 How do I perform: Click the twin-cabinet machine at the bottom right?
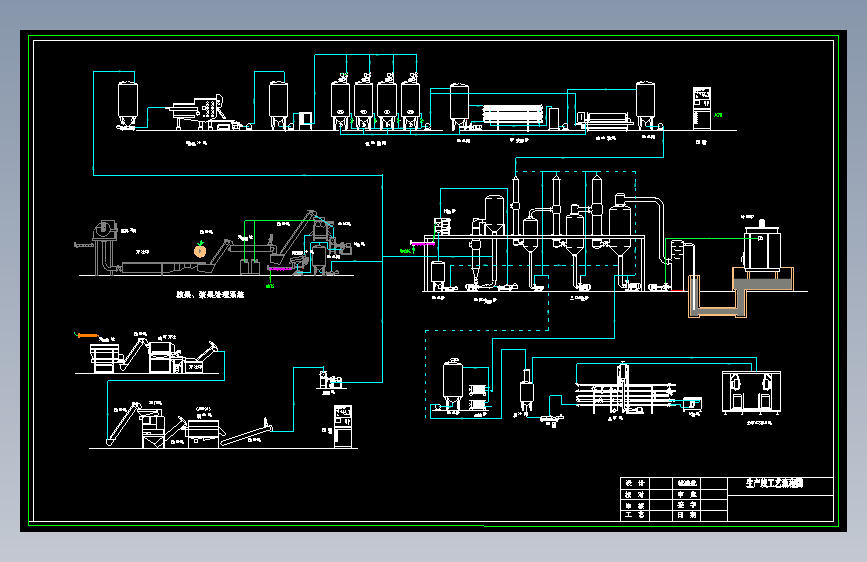(x=751, y=392)
